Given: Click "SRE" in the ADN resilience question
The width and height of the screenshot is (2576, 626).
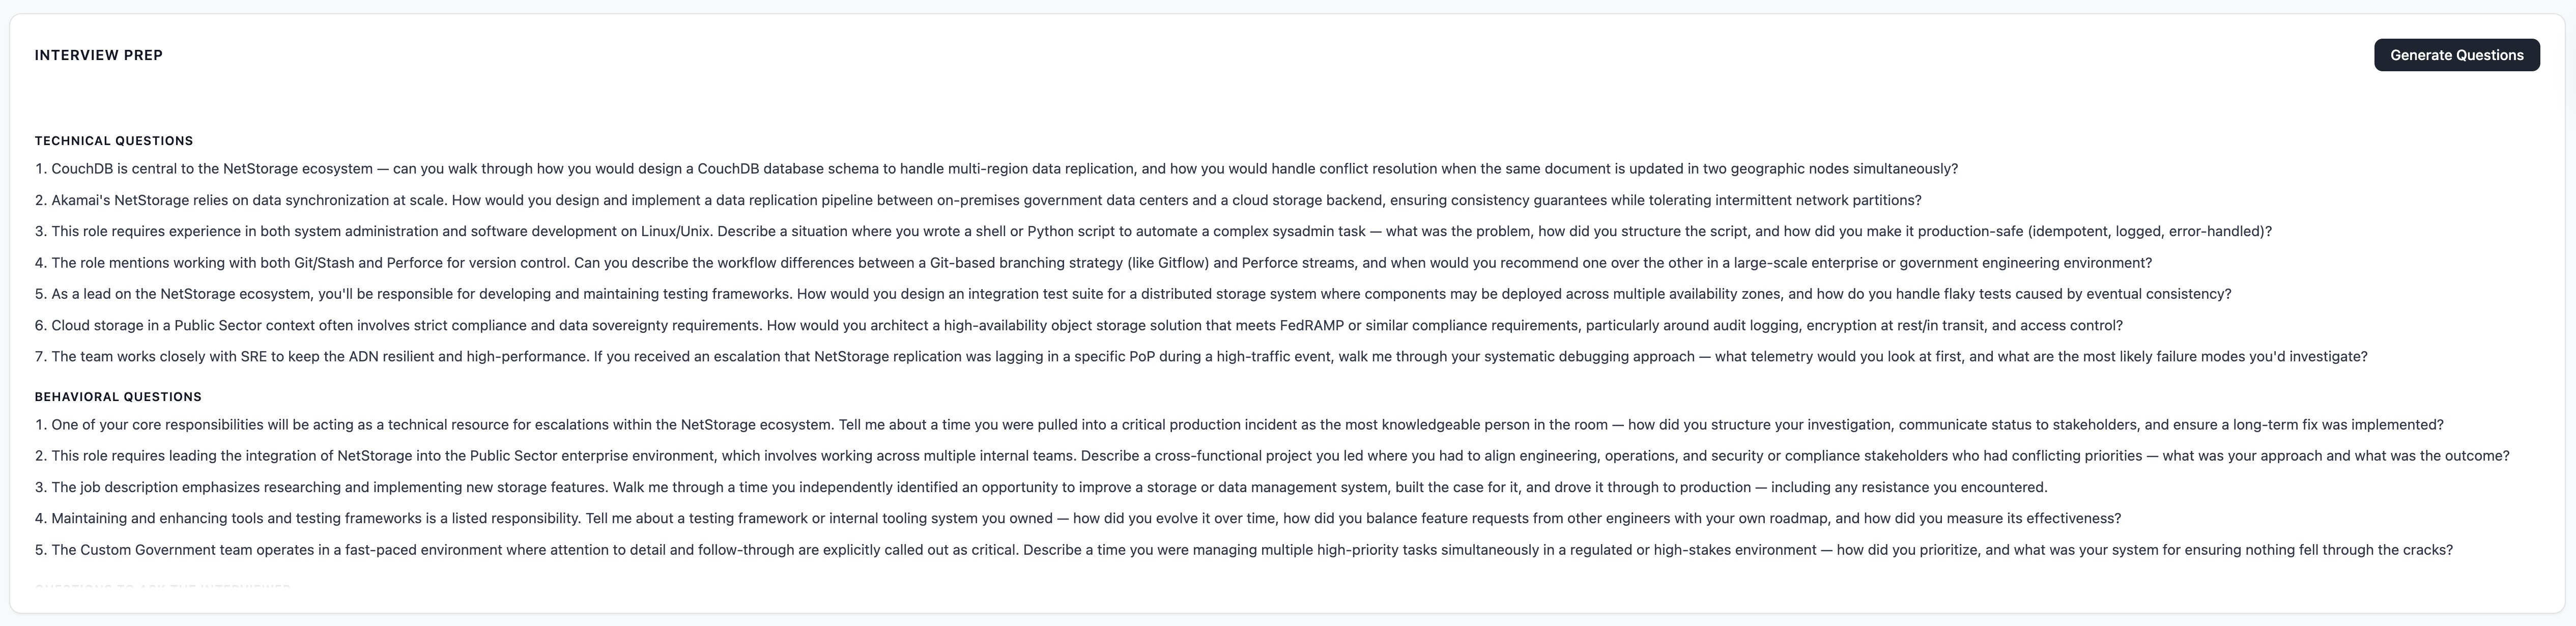Looking at the screenshot, I should tap(254, 357).
